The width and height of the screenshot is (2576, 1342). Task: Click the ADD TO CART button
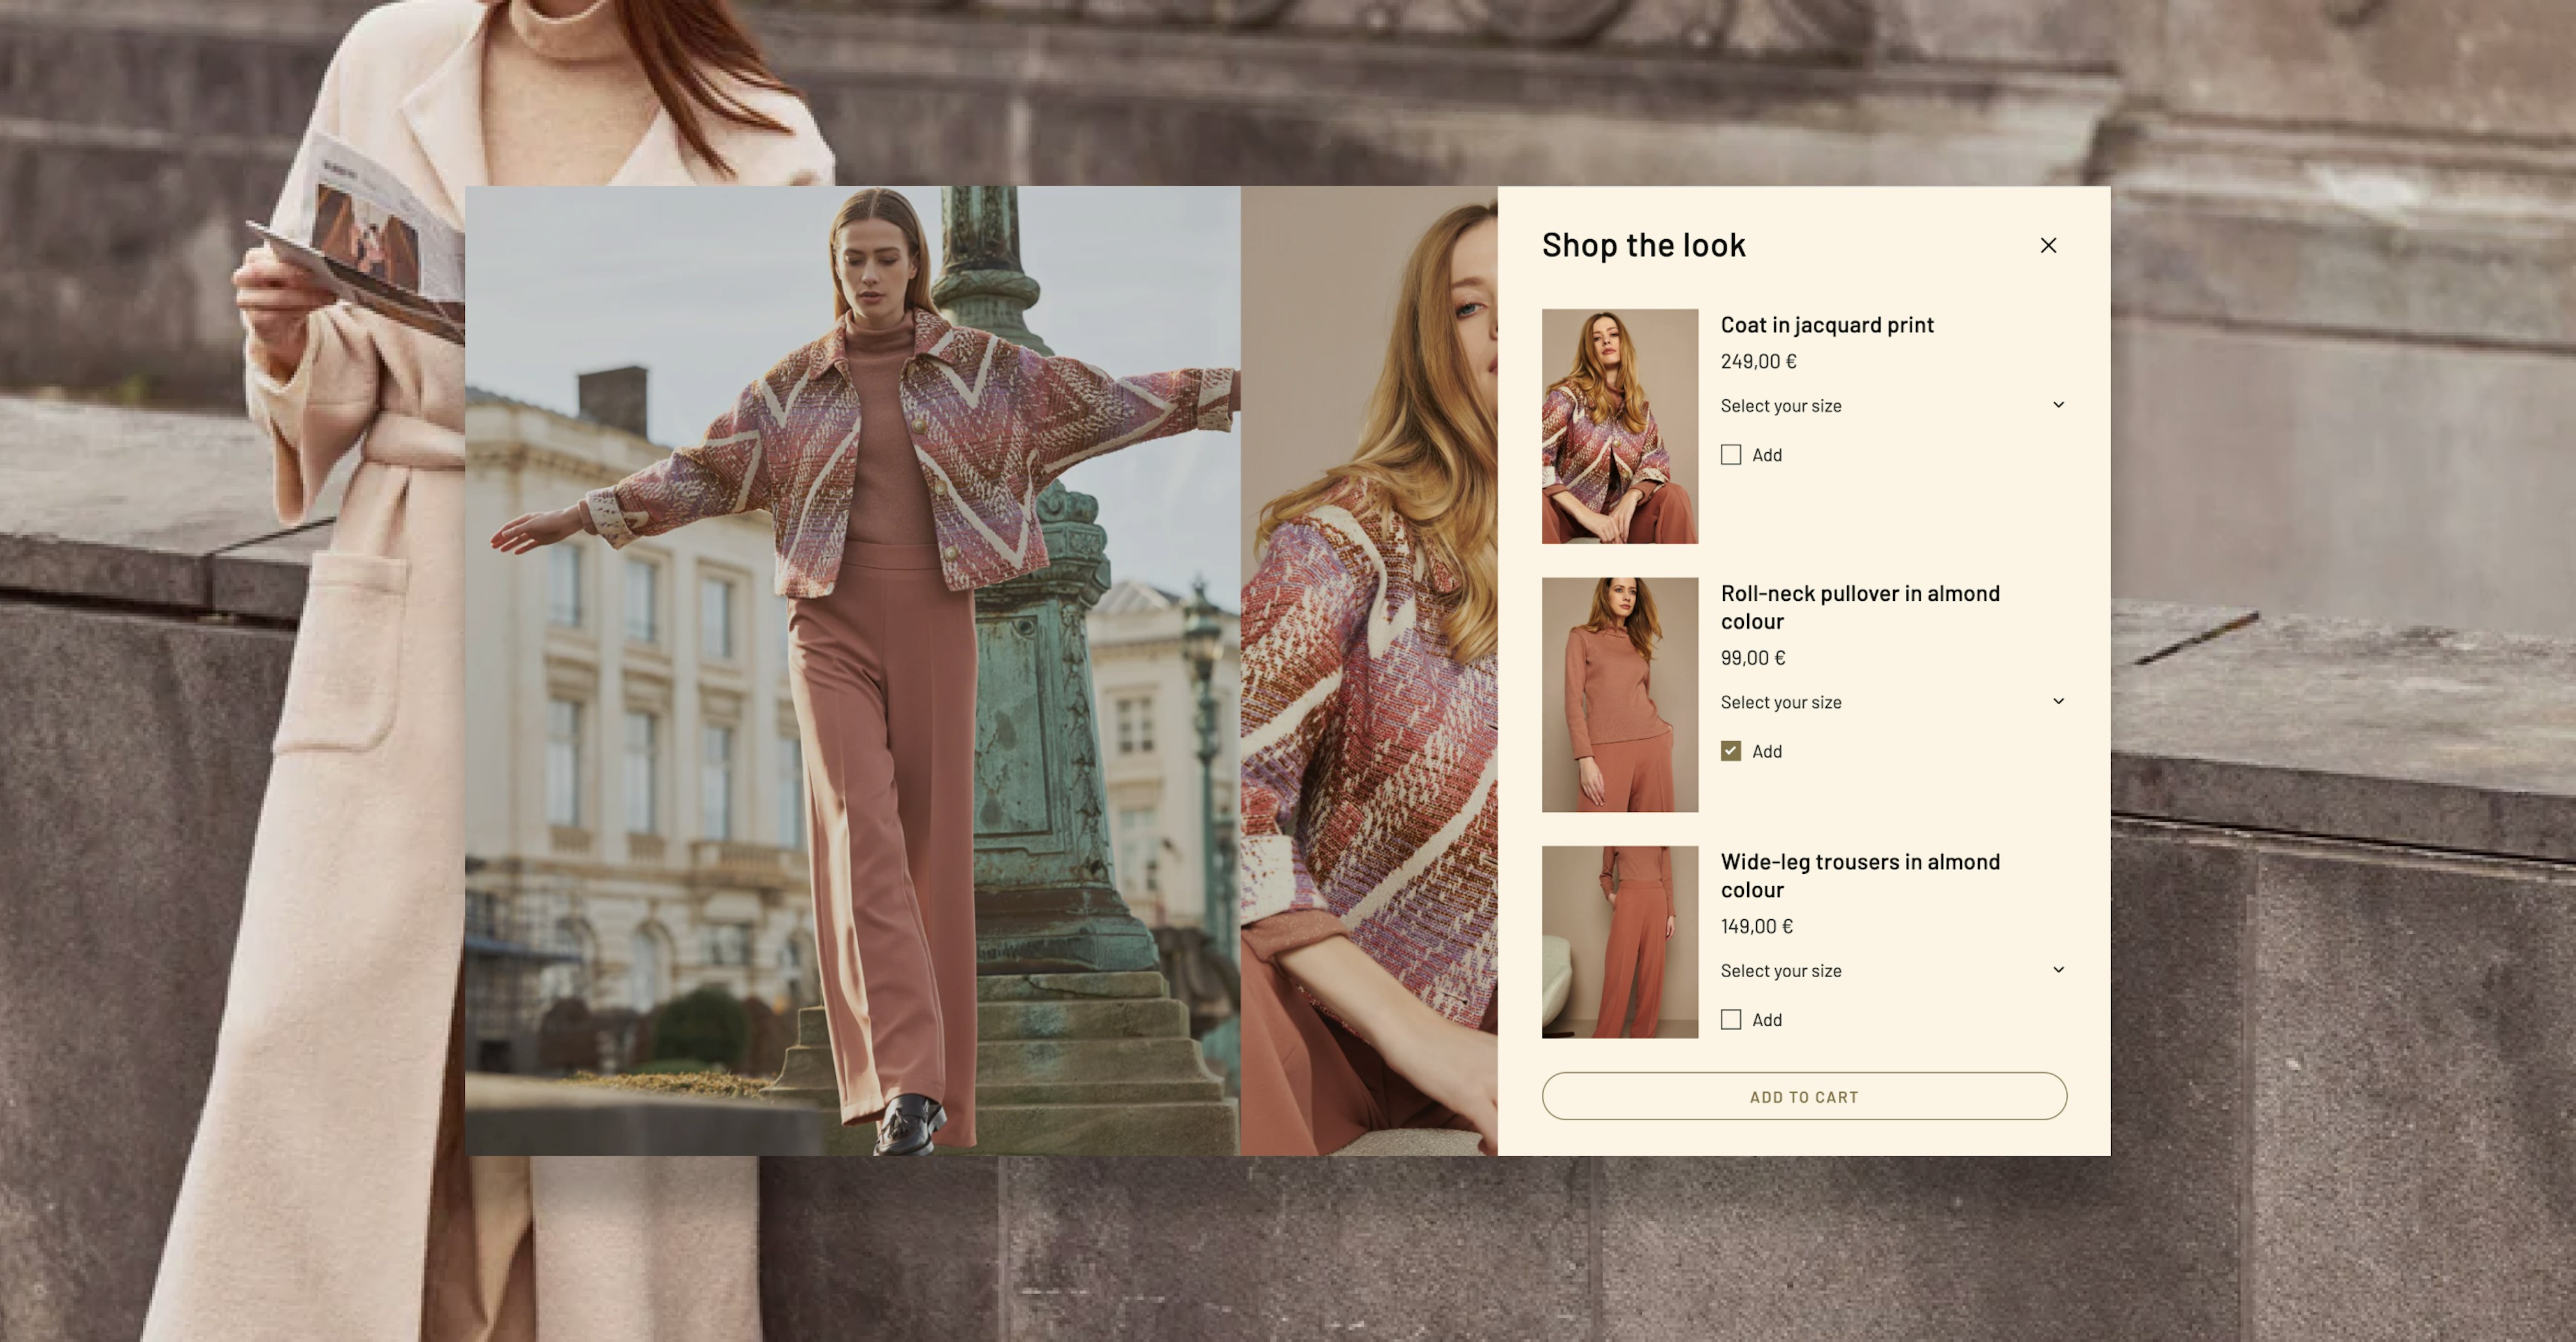pyautogui.click(x=1804, y=1096)
